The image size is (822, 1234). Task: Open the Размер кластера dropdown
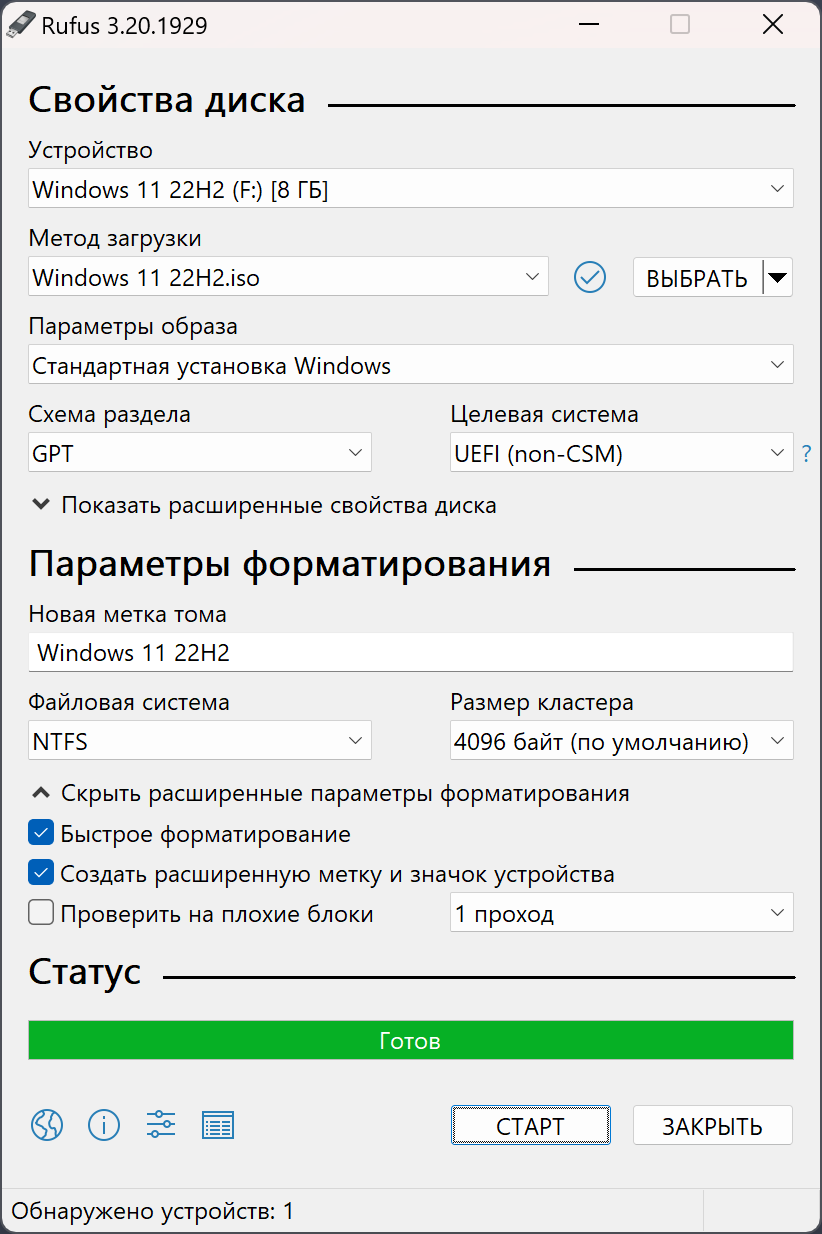click(x=621, y=740)
